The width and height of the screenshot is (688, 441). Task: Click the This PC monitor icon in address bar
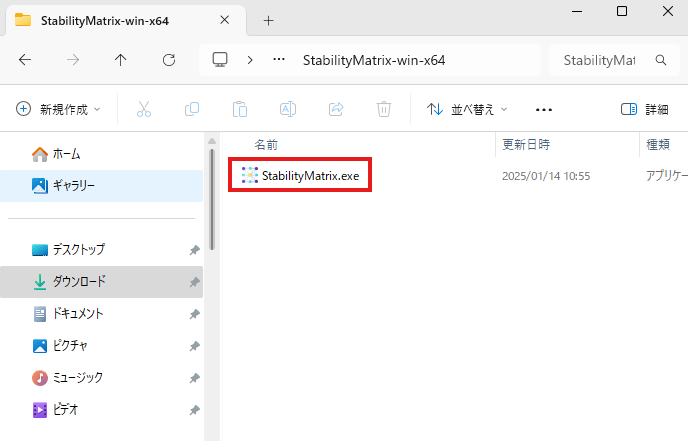[220, 60]
